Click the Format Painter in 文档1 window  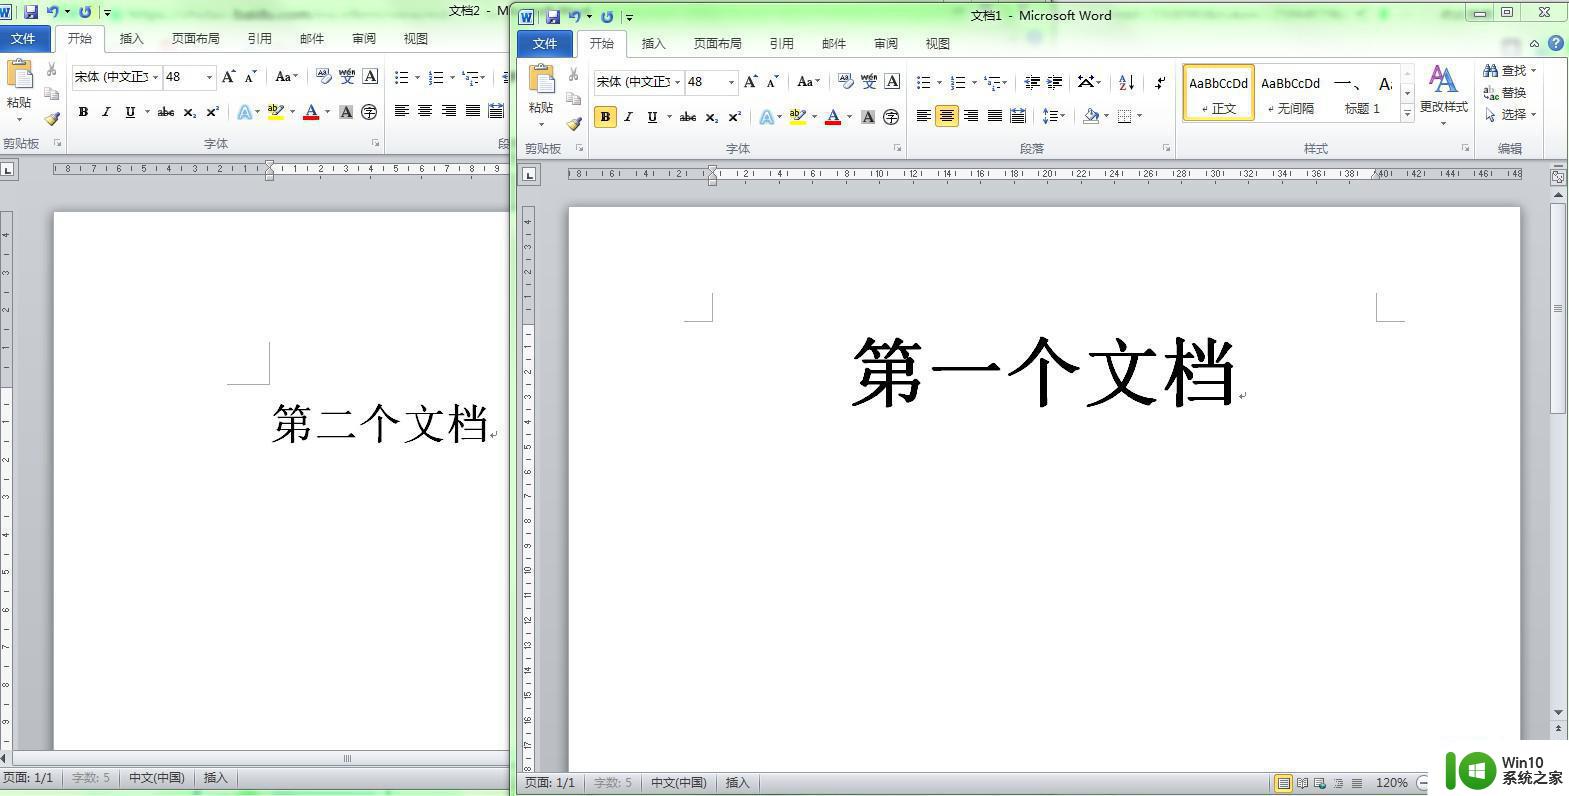573,124
